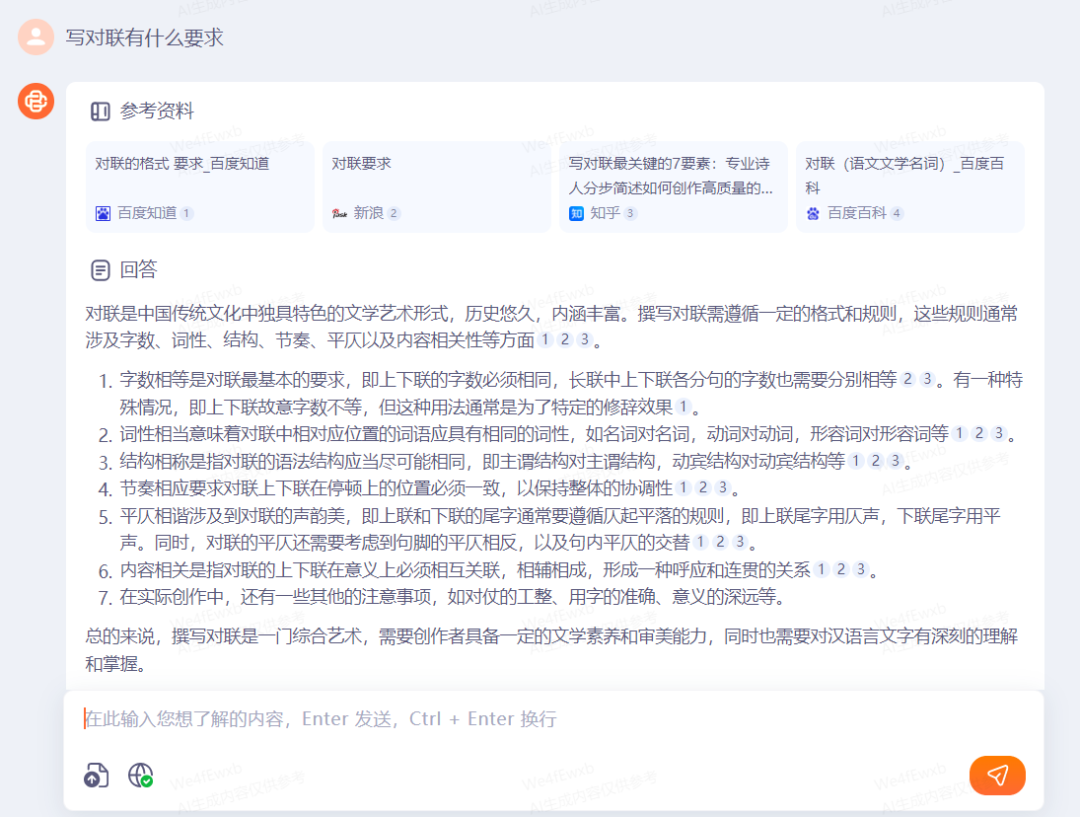Open reference card 写对联最关键的7要素

pos(674,187)
